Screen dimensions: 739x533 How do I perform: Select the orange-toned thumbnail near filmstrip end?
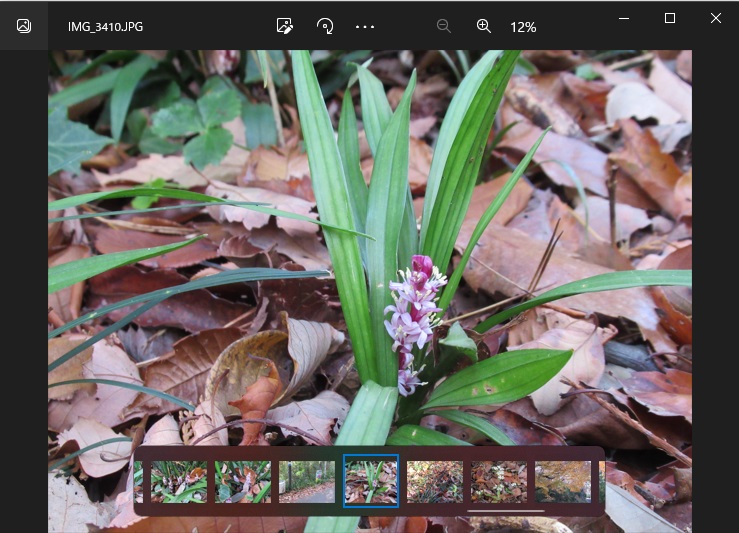click(563, 481)
